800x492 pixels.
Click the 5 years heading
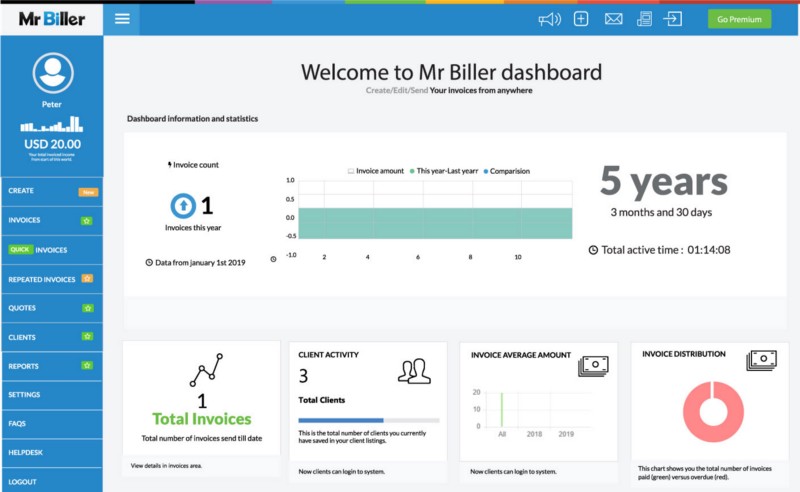click(663, 182)
